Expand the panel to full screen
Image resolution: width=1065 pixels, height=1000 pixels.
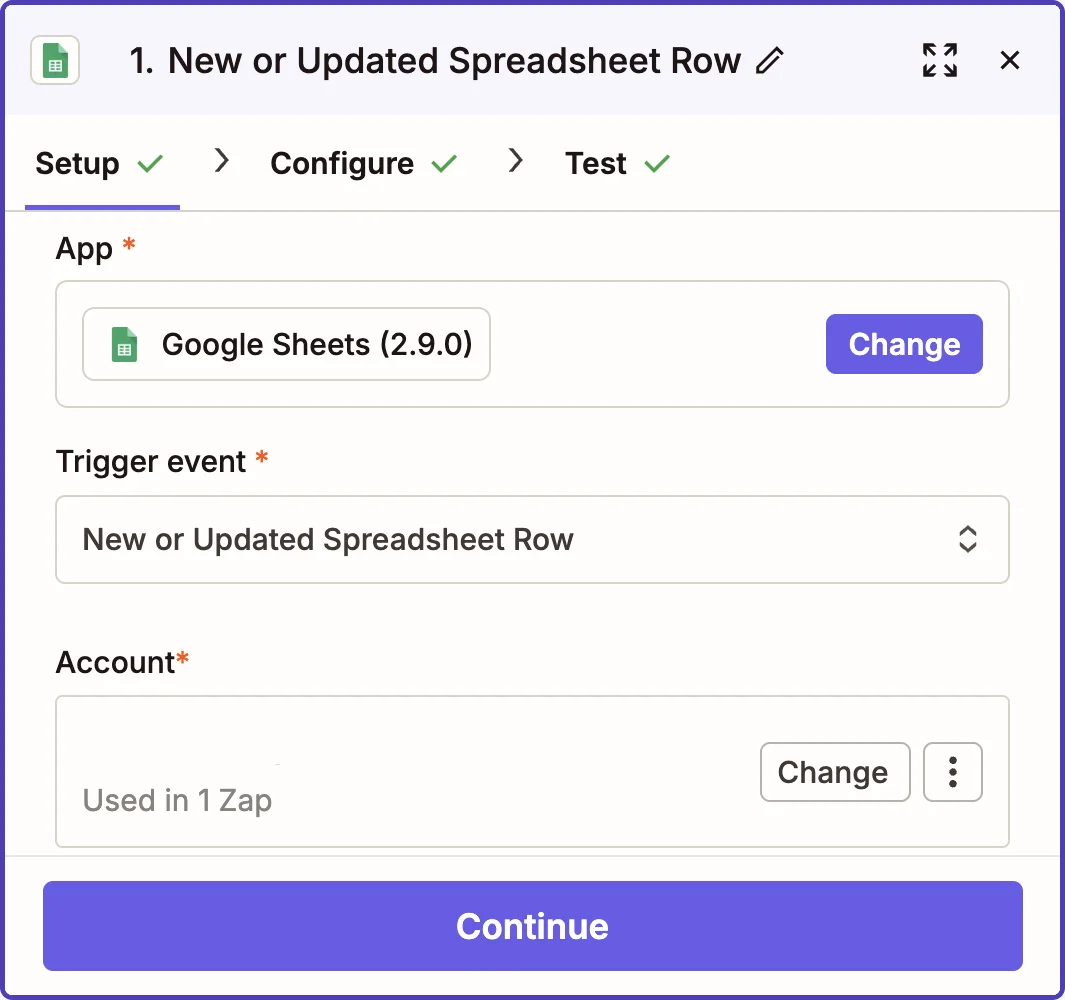click(x=939, y=60)
